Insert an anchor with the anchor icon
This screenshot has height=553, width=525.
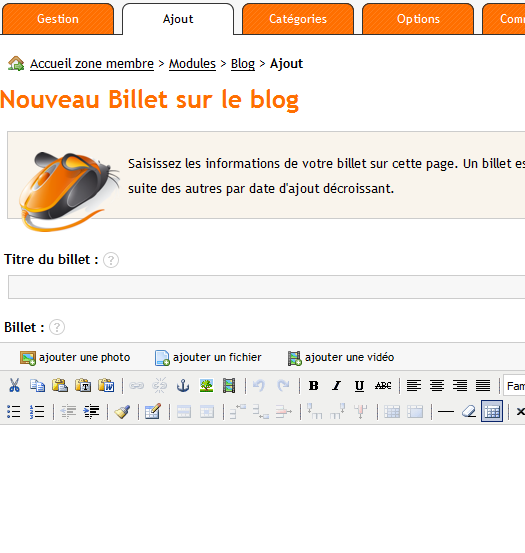click(183, 385)
